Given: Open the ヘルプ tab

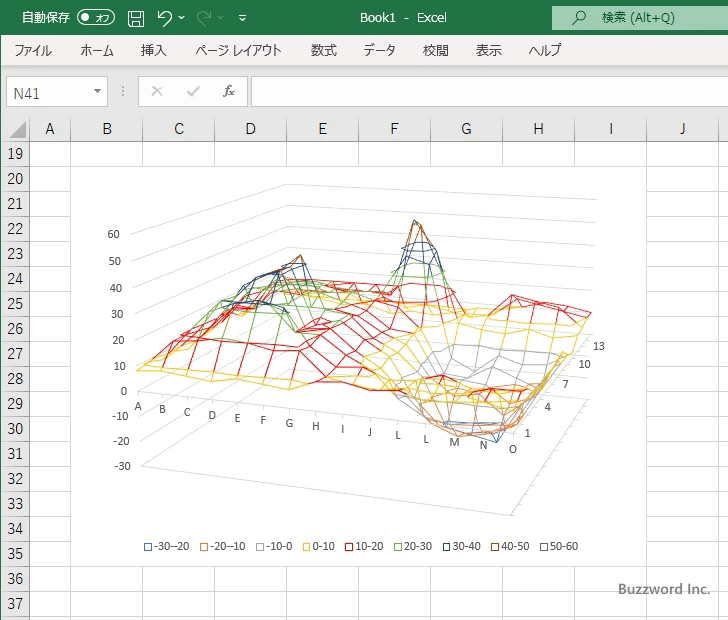Looking at the screenshot, I should tap(545, 50).
